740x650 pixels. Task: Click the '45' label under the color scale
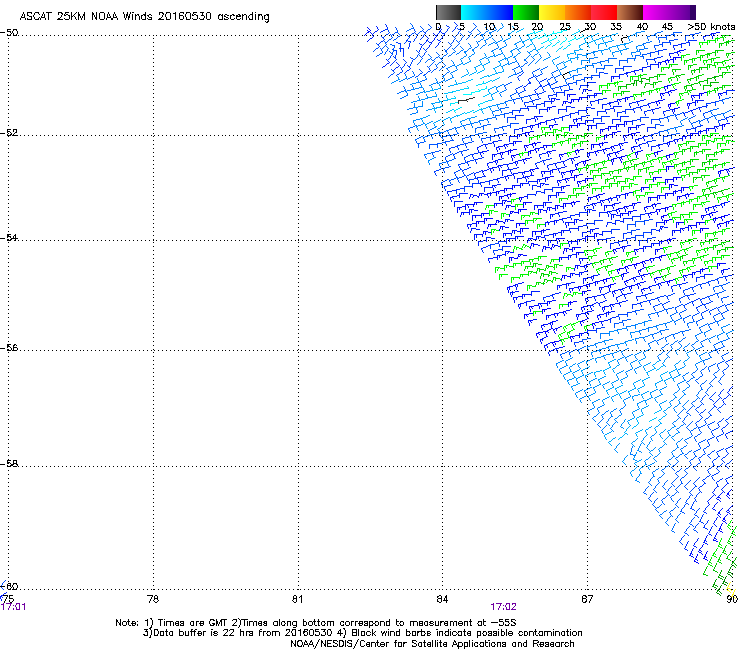(x=667, y=27)
